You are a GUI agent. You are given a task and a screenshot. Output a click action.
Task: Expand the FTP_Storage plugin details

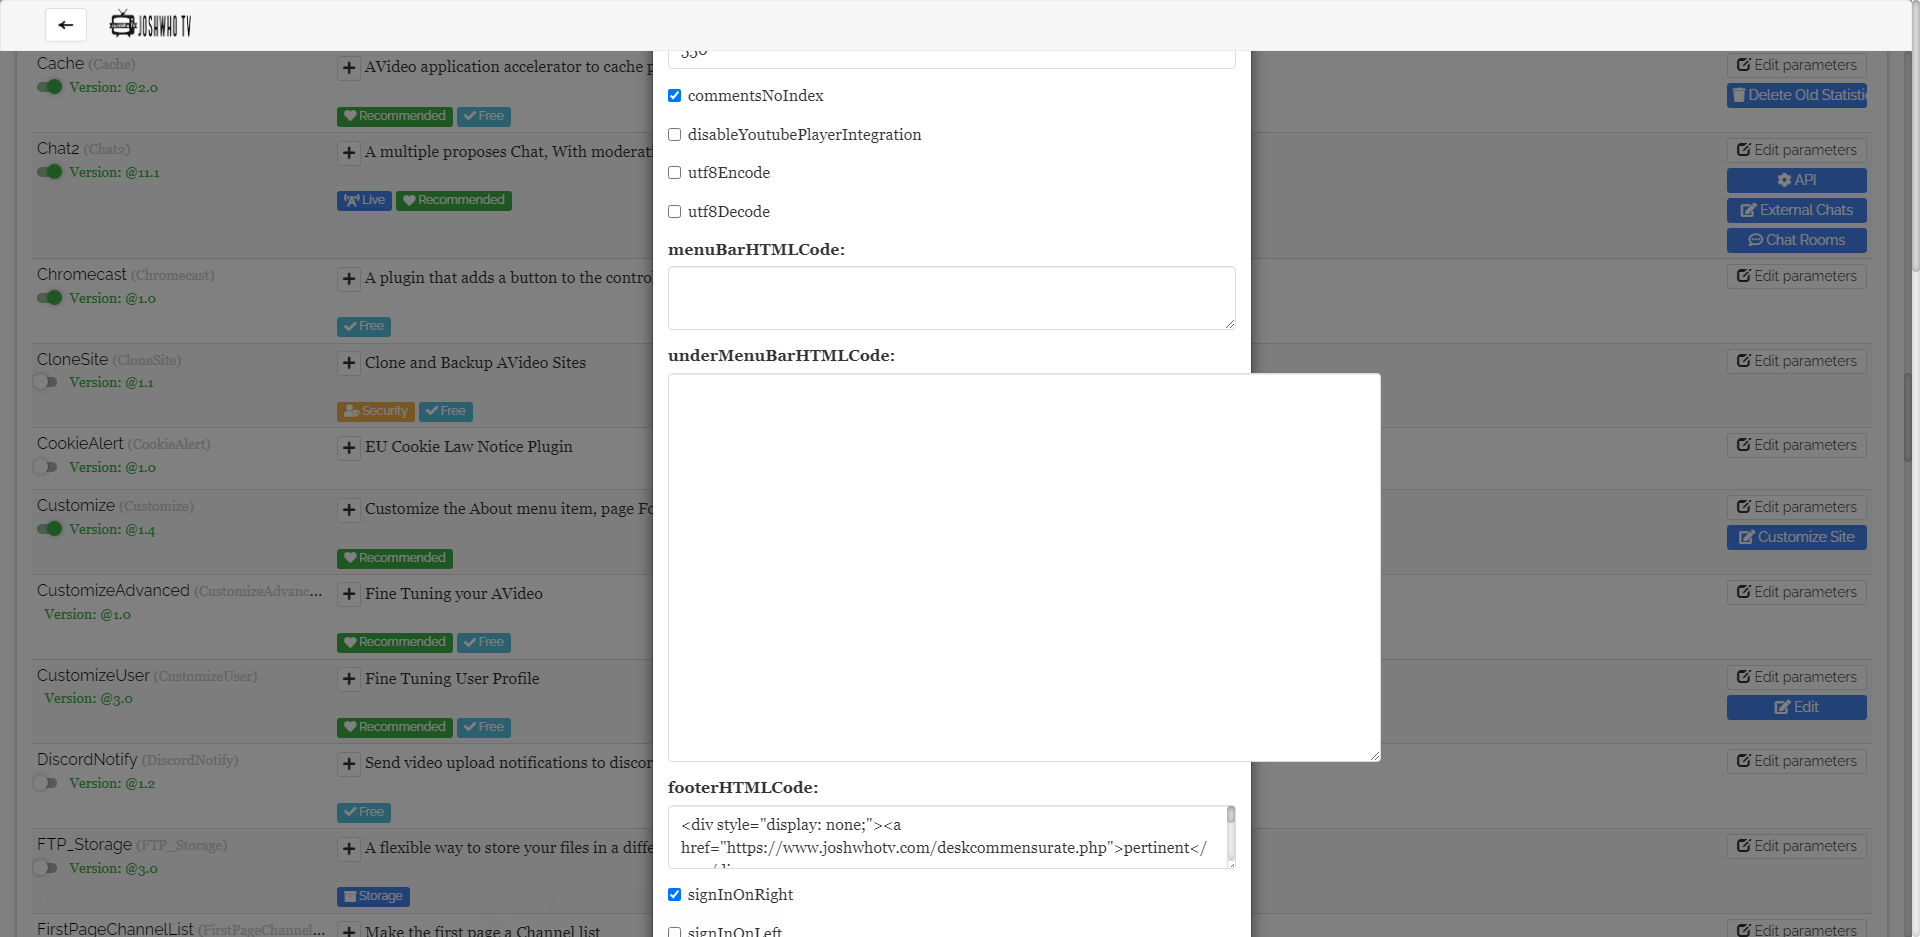point(348,848)
